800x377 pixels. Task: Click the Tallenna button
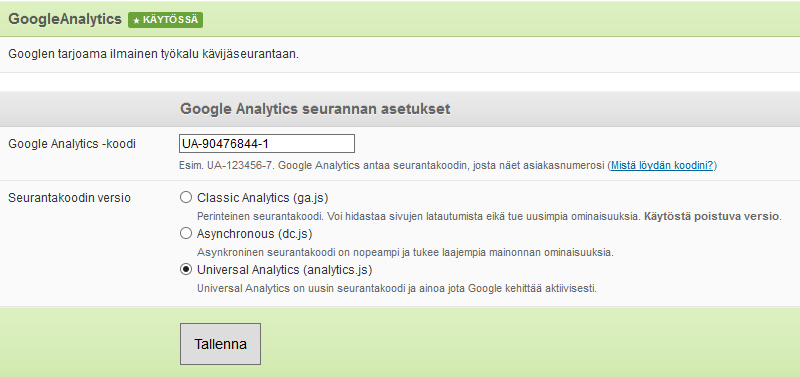click(220, 344)
